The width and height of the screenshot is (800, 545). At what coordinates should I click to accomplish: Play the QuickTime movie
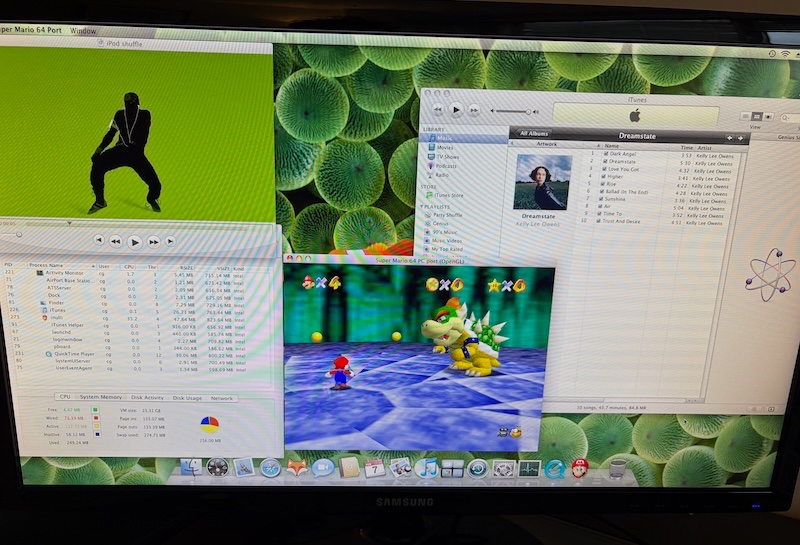tap(134, 242)
